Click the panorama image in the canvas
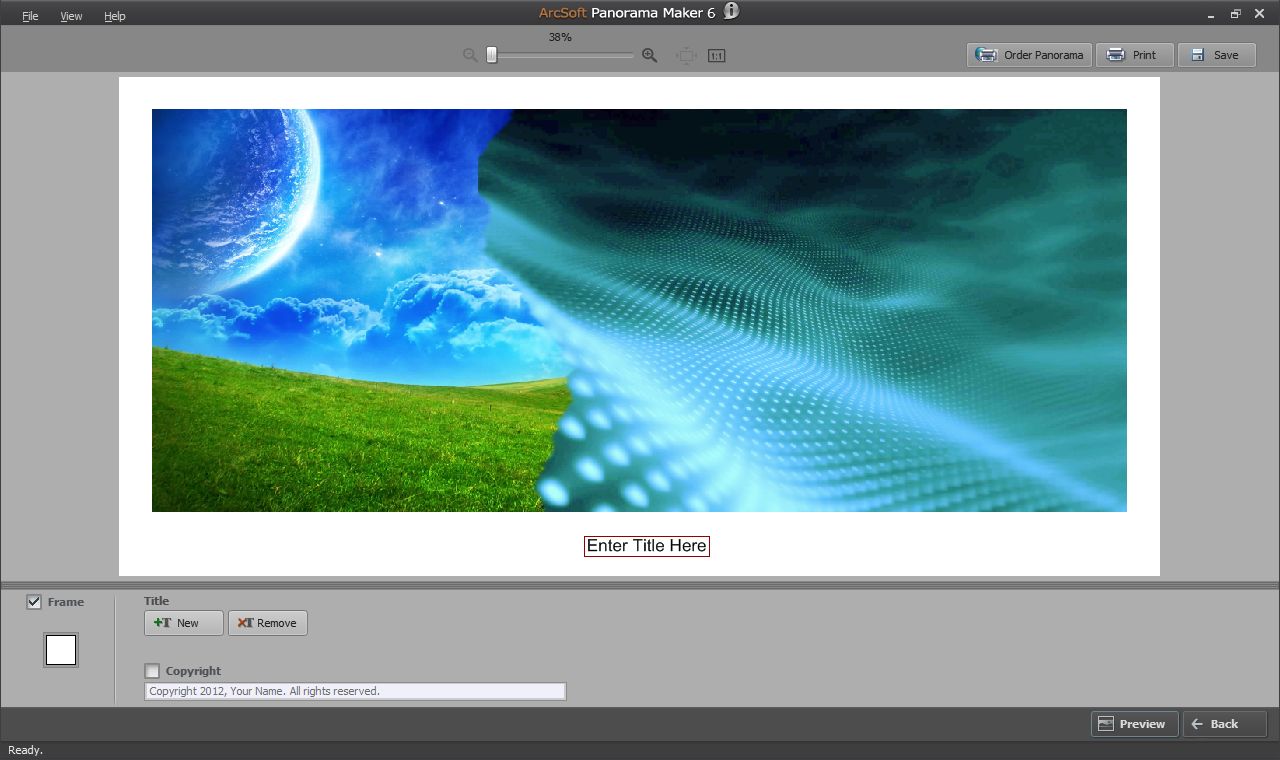 coord(639,310)
